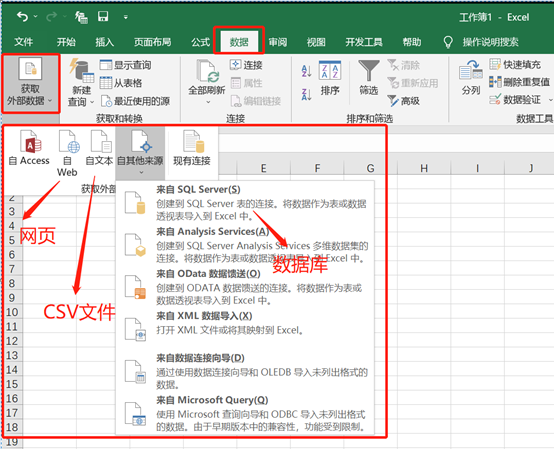Switch to the 开始 tab

coord(66,42)
